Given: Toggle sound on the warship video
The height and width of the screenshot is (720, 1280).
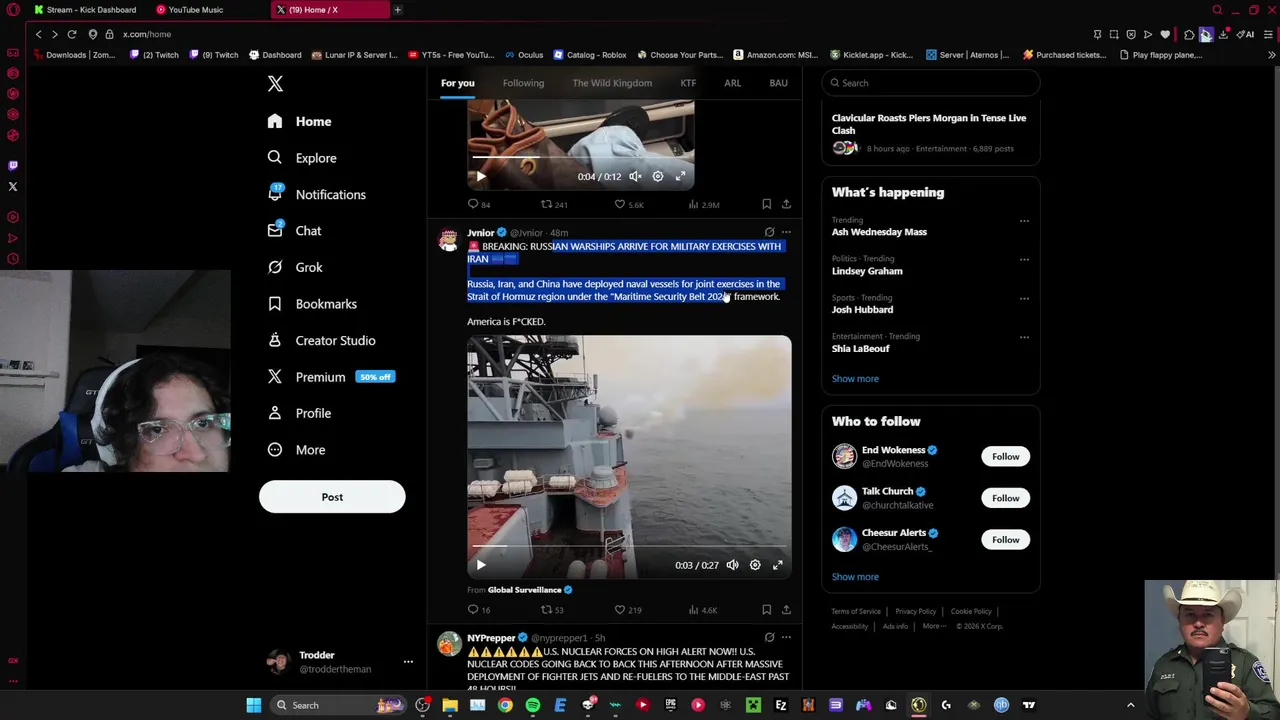Looking at the screenshot, I should coord(733,565).
